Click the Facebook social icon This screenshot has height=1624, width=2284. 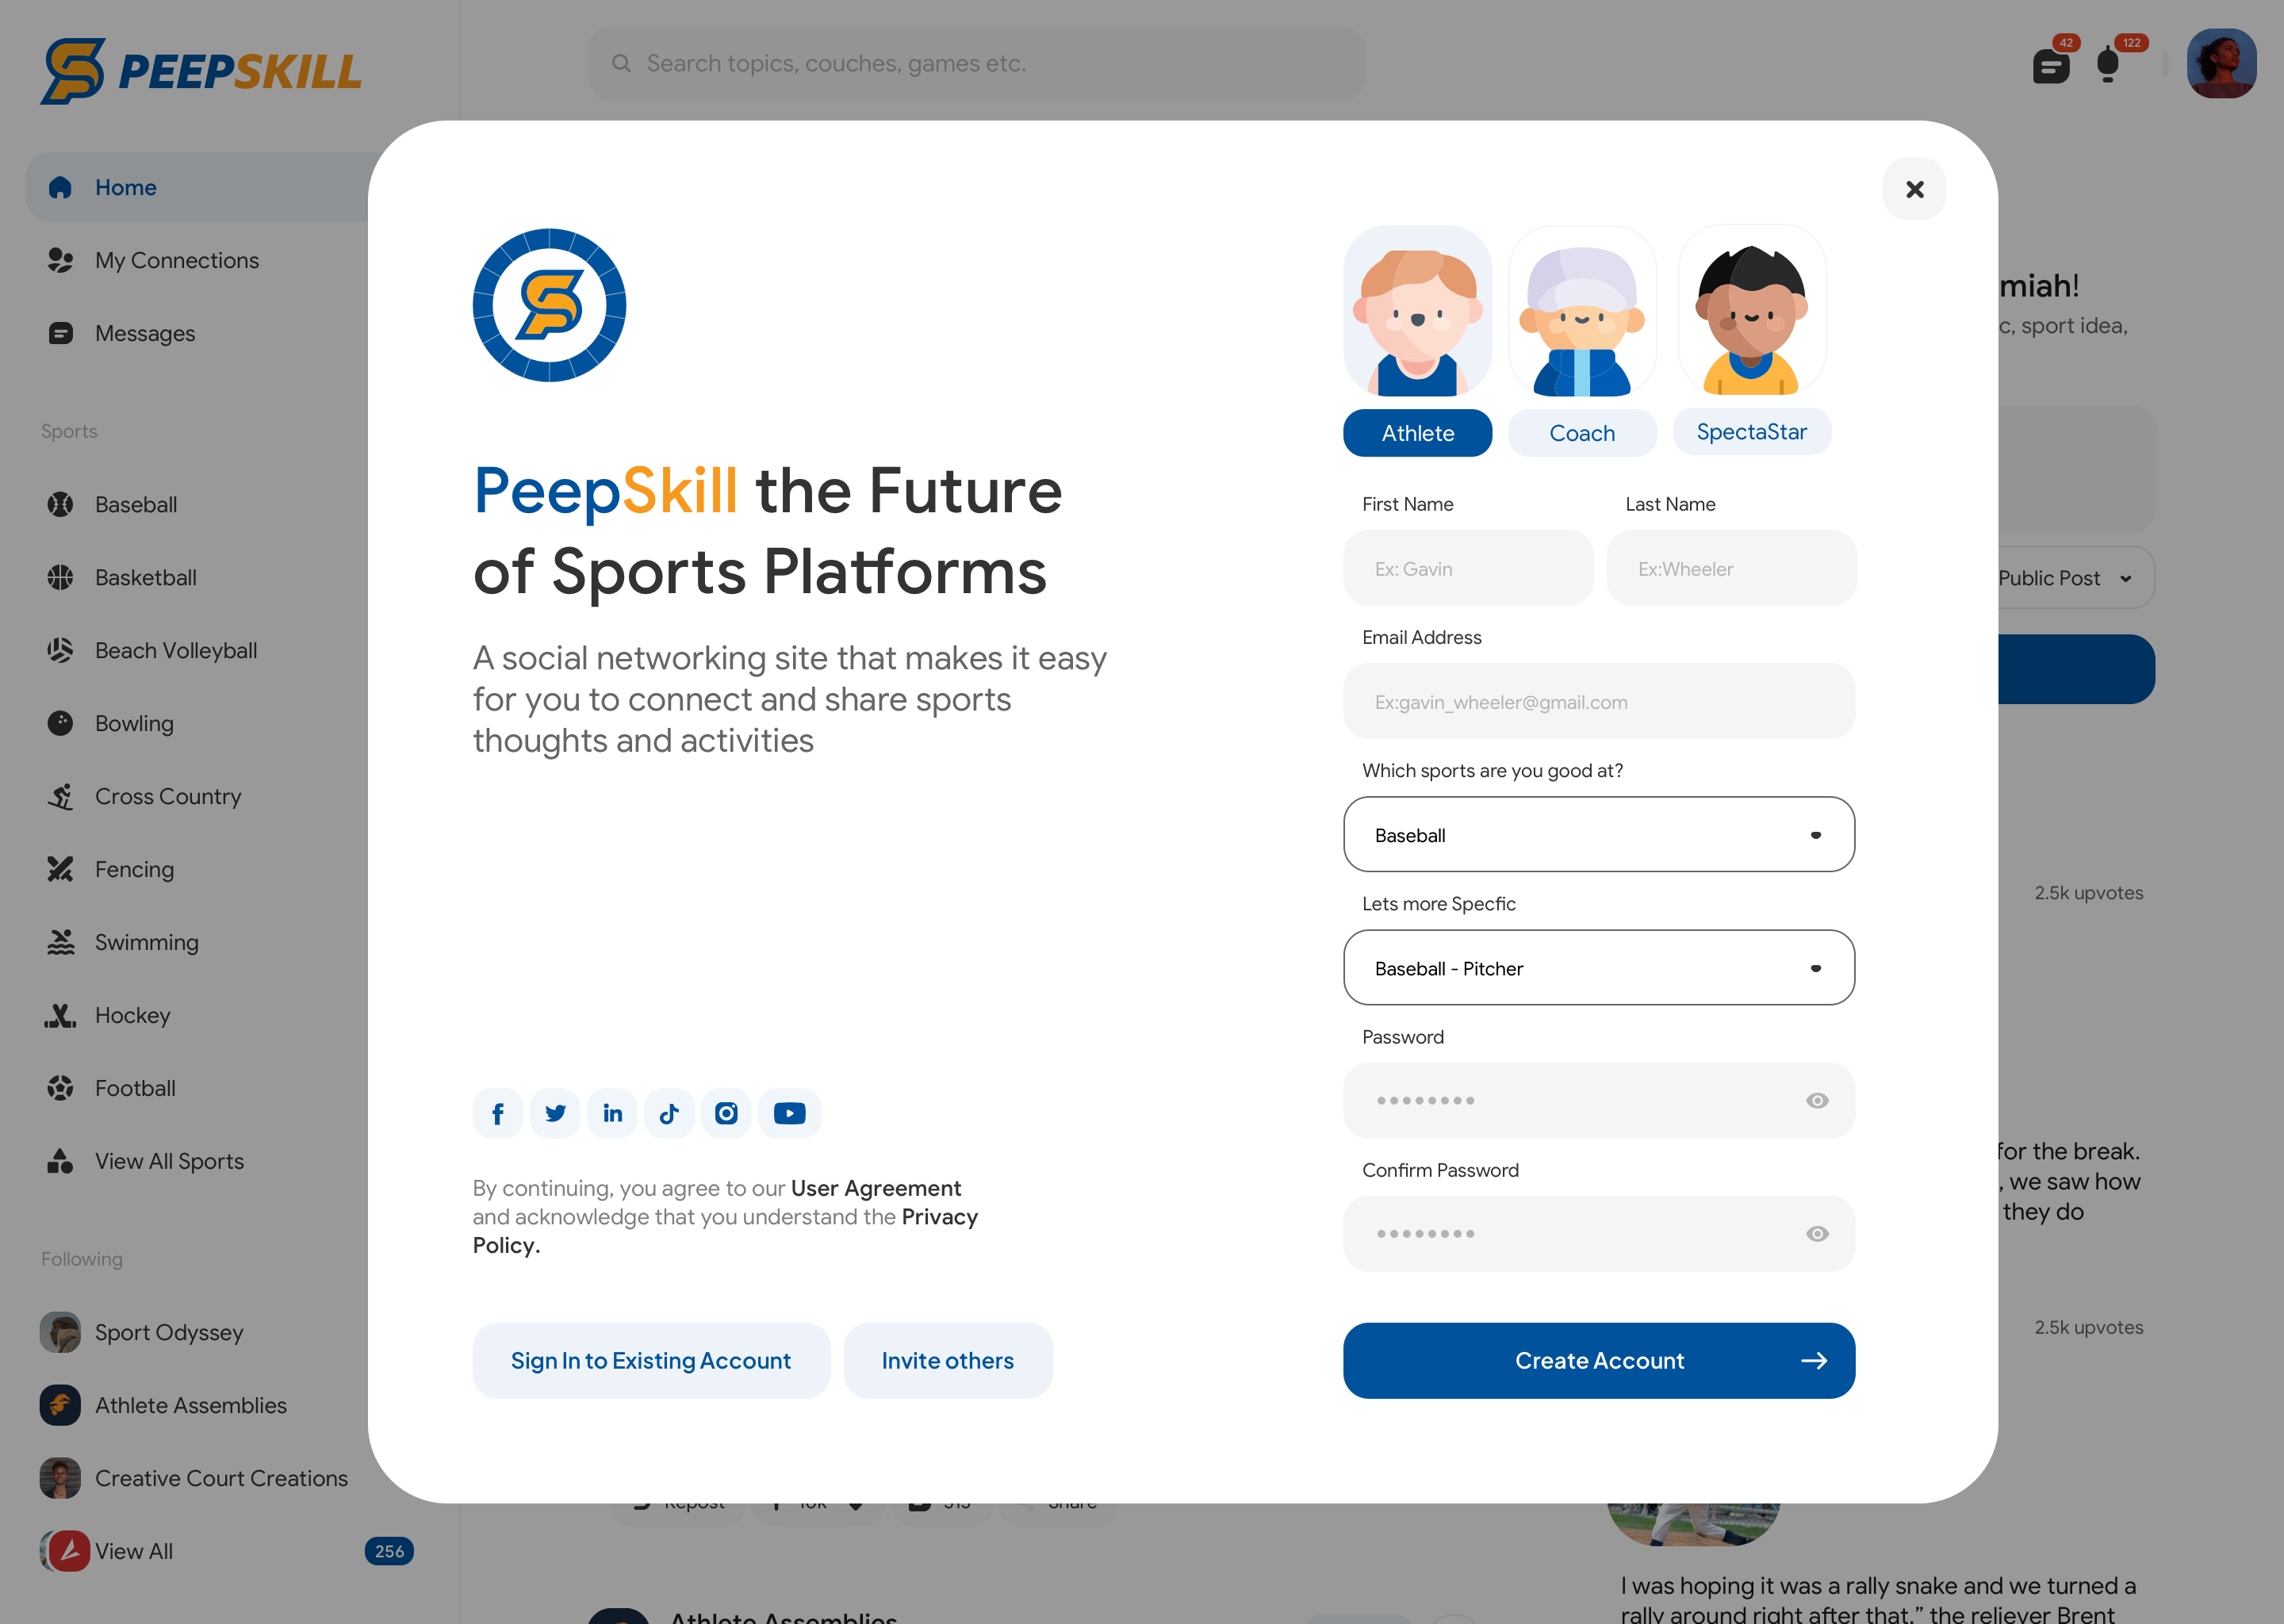click(498, 1113)
